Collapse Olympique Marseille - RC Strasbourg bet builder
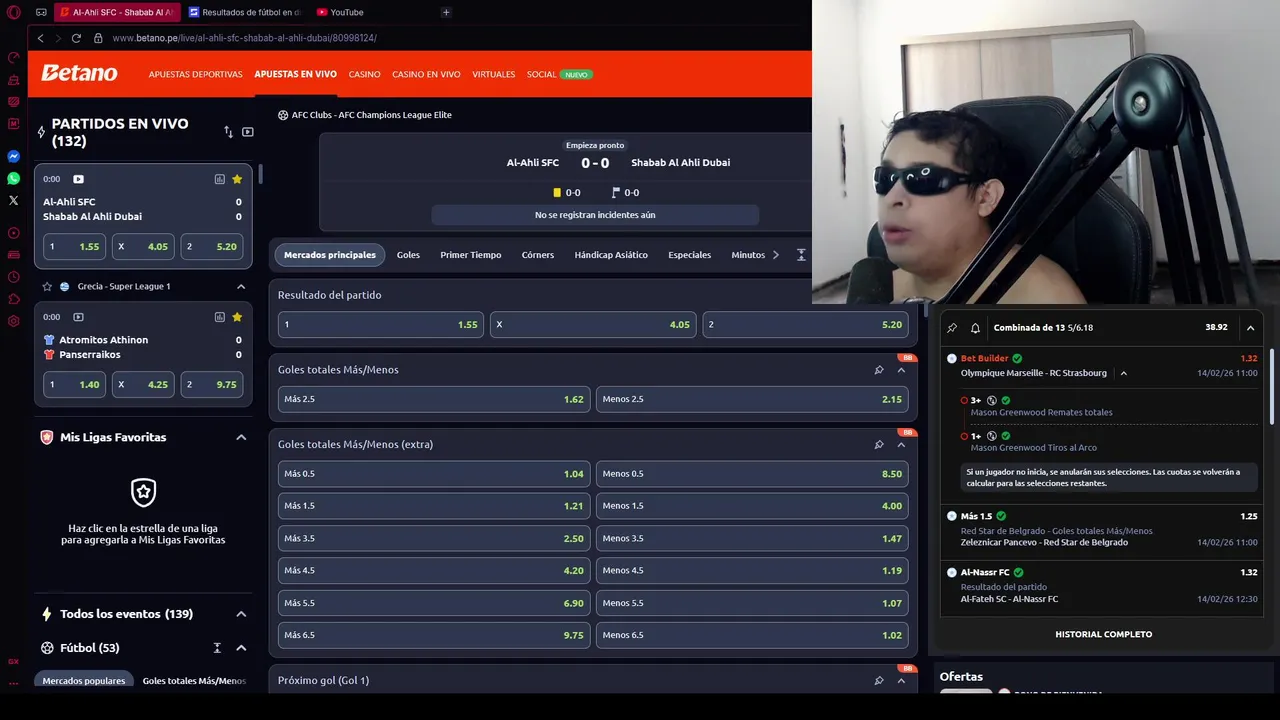1280x720 pixels. (1124, 373)
